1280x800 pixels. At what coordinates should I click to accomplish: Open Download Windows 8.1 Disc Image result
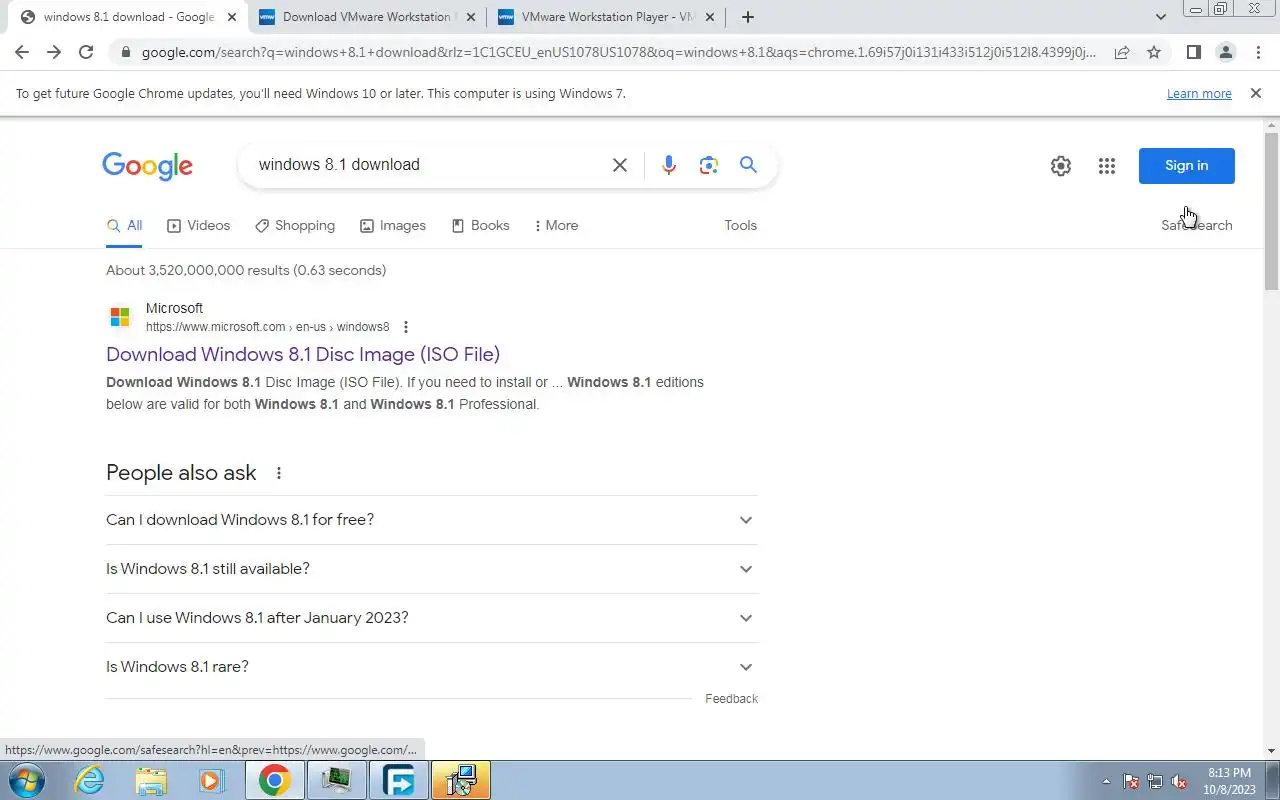pos(303,354)
